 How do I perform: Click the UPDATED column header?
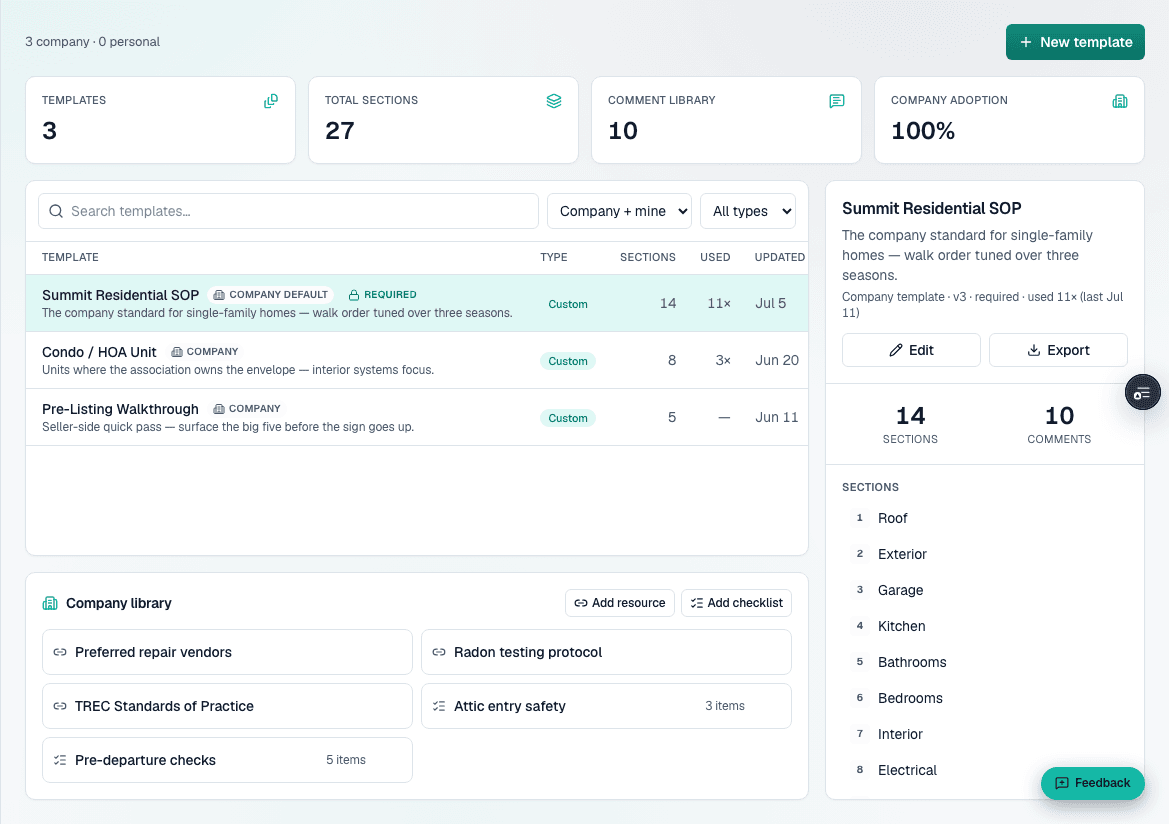click(779, 257)
